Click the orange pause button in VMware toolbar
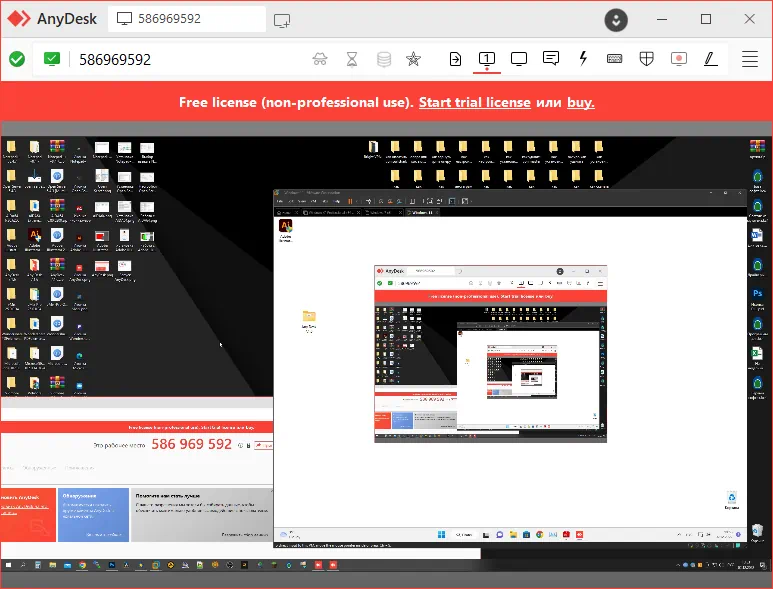Image resolution: width=773 pixels, height=589 pixels. pos(350,201)
